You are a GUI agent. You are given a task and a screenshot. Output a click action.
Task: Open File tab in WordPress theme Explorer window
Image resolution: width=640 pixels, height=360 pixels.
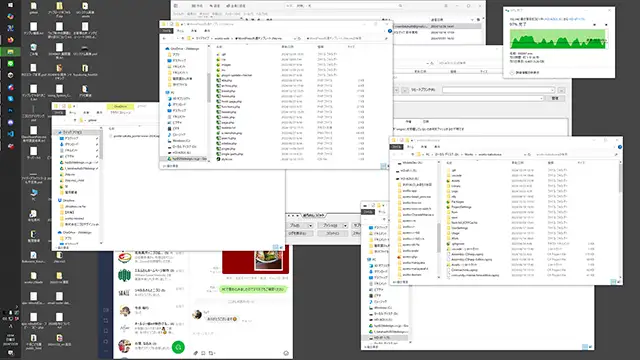click(x=167, y=31)
